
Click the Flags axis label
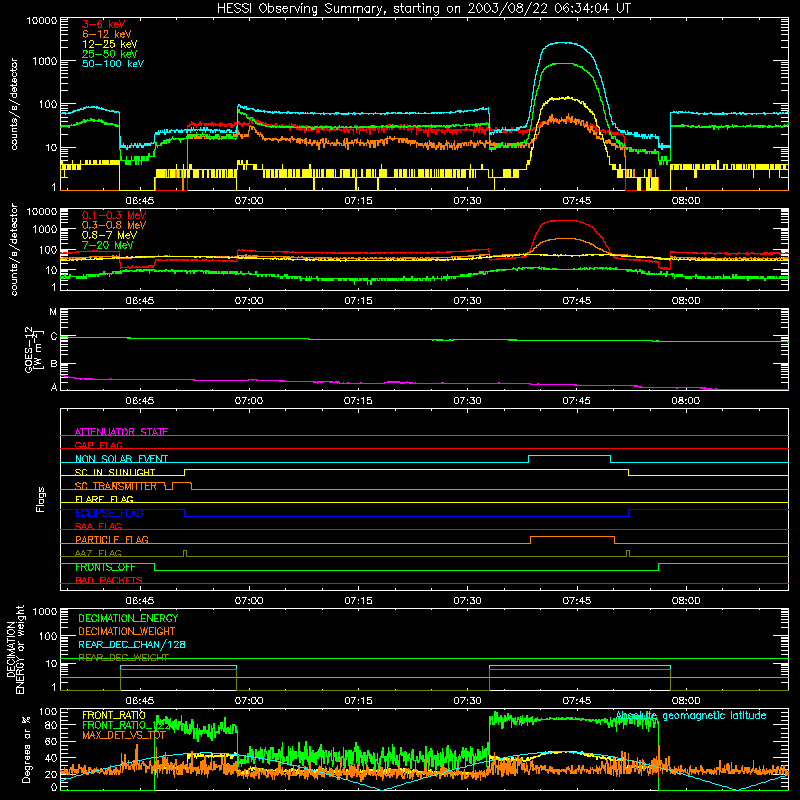[x=40, y=499]
